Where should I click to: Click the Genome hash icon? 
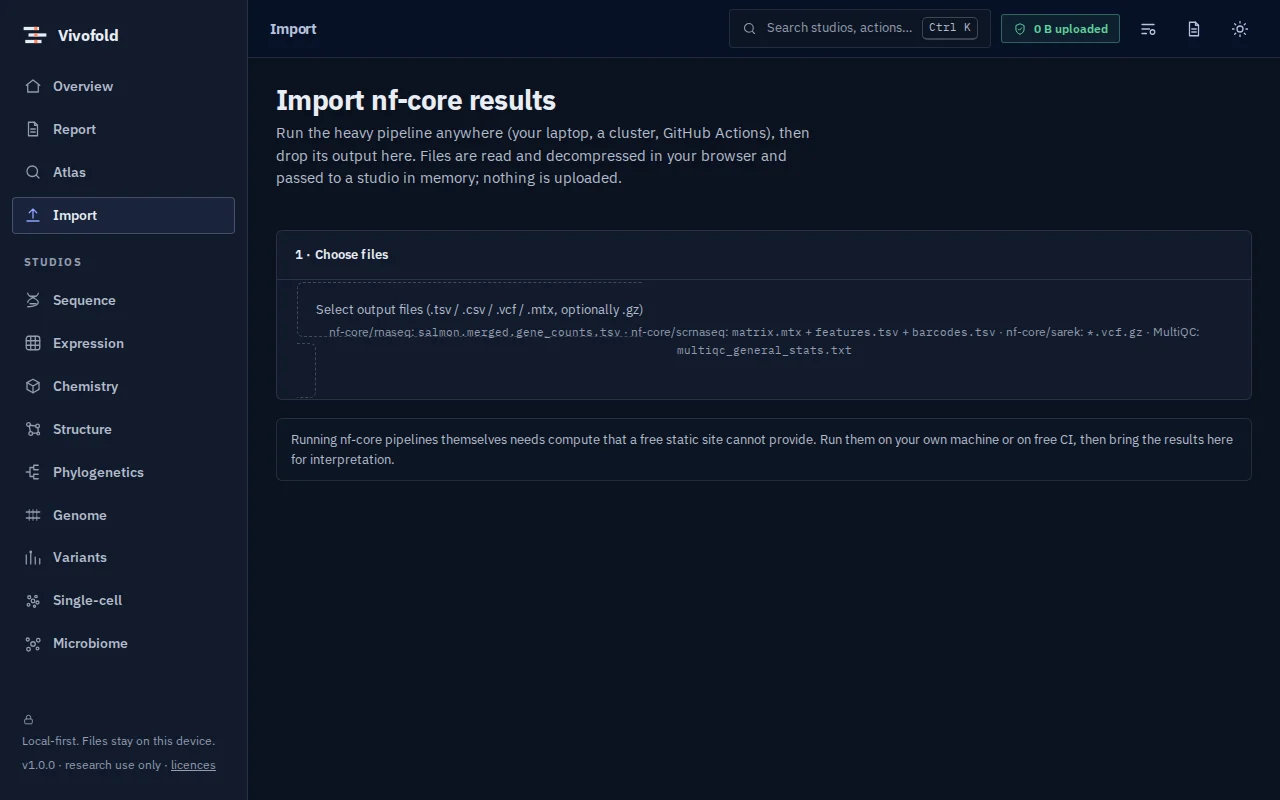pyautogui.click(x=33, y=515)
